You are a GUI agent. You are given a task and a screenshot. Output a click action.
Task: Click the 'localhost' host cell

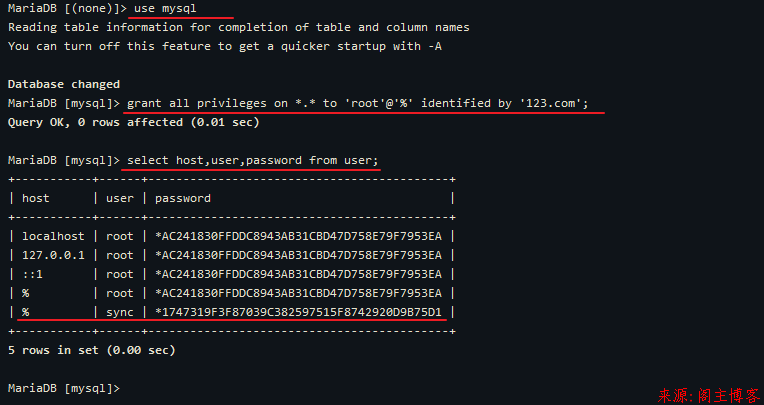[53, 236]
